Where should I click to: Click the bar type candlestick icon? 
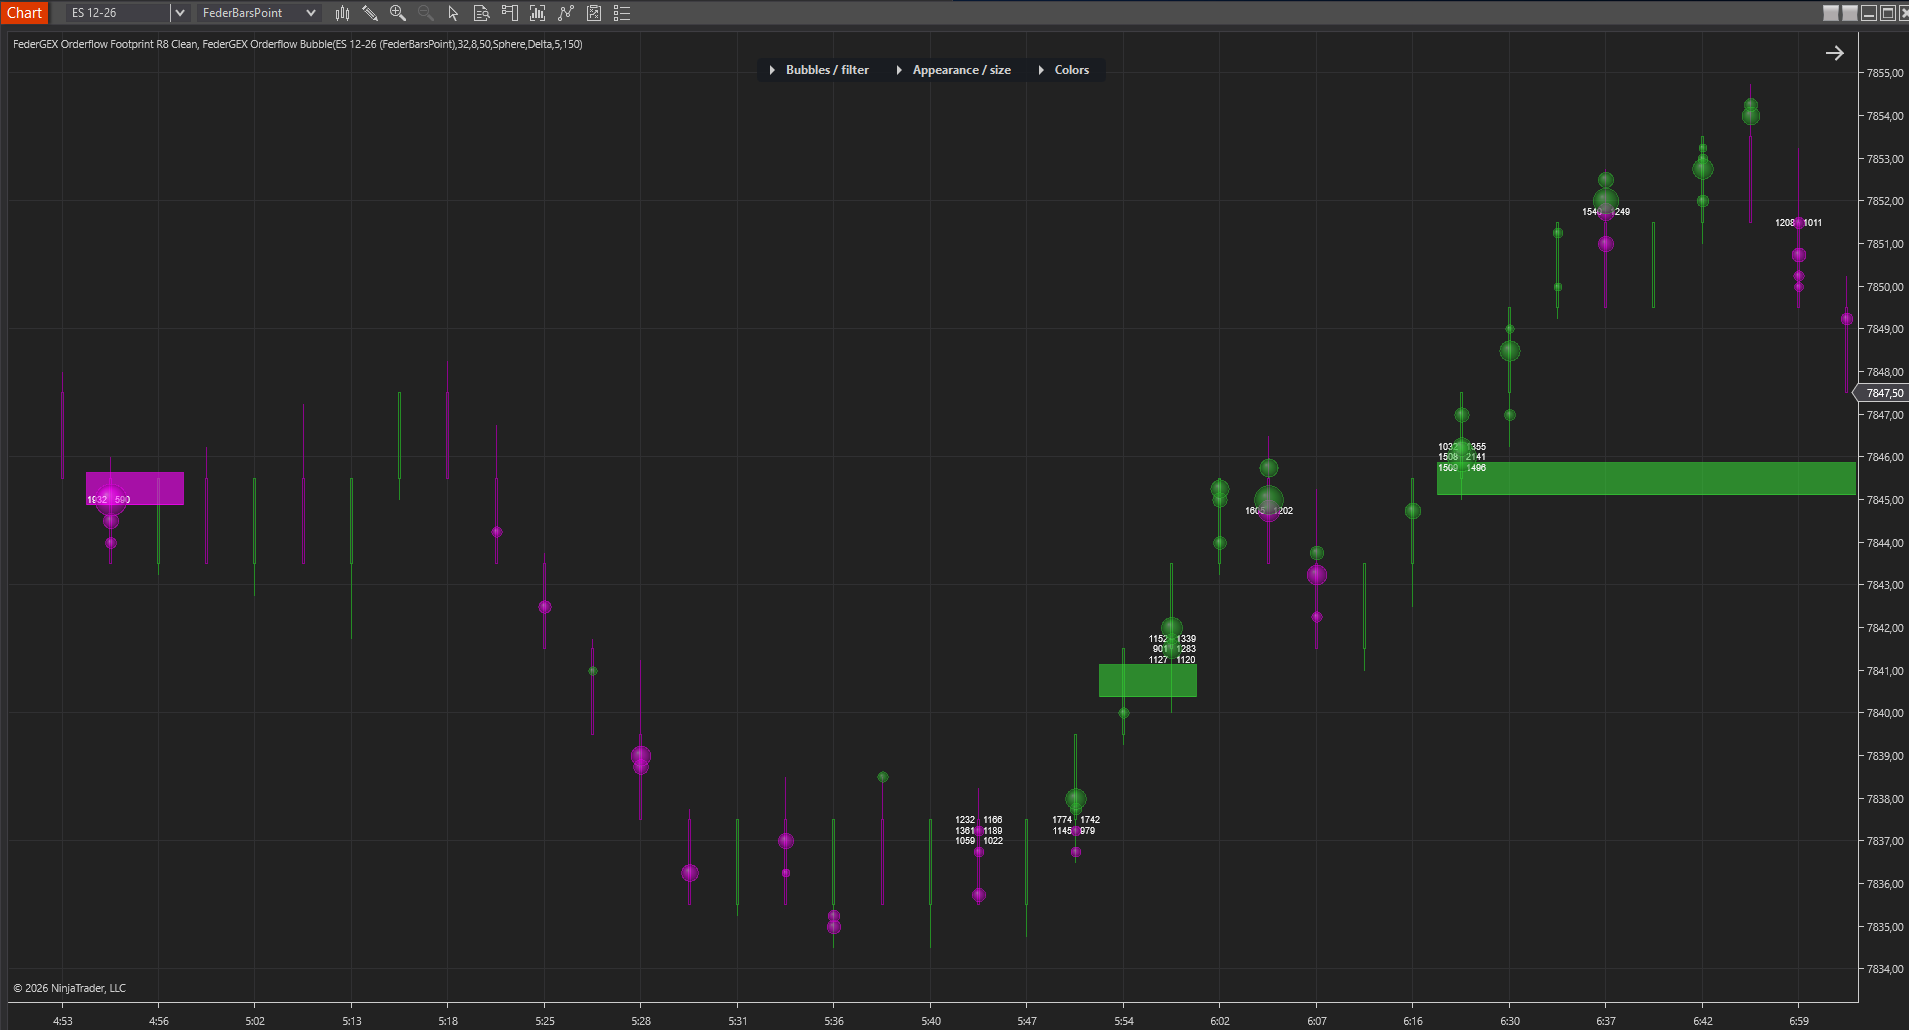[x=343, y=13]
